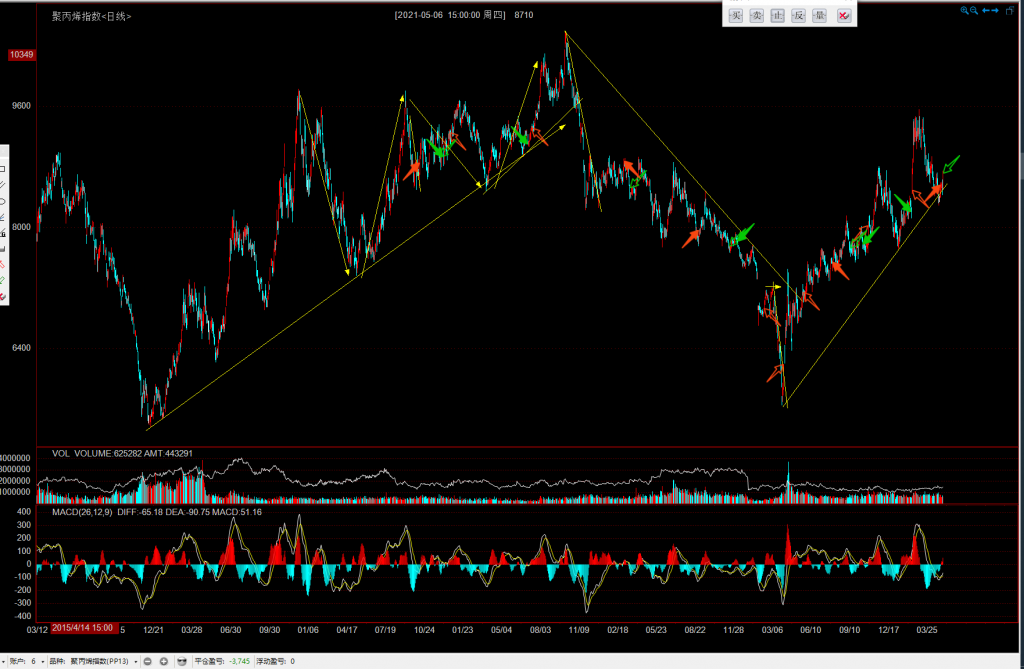Image resolution: width=1024 pixels, height=669 pixels.
Task: Click the gray minus circle button in status bar
Action: 148,661
